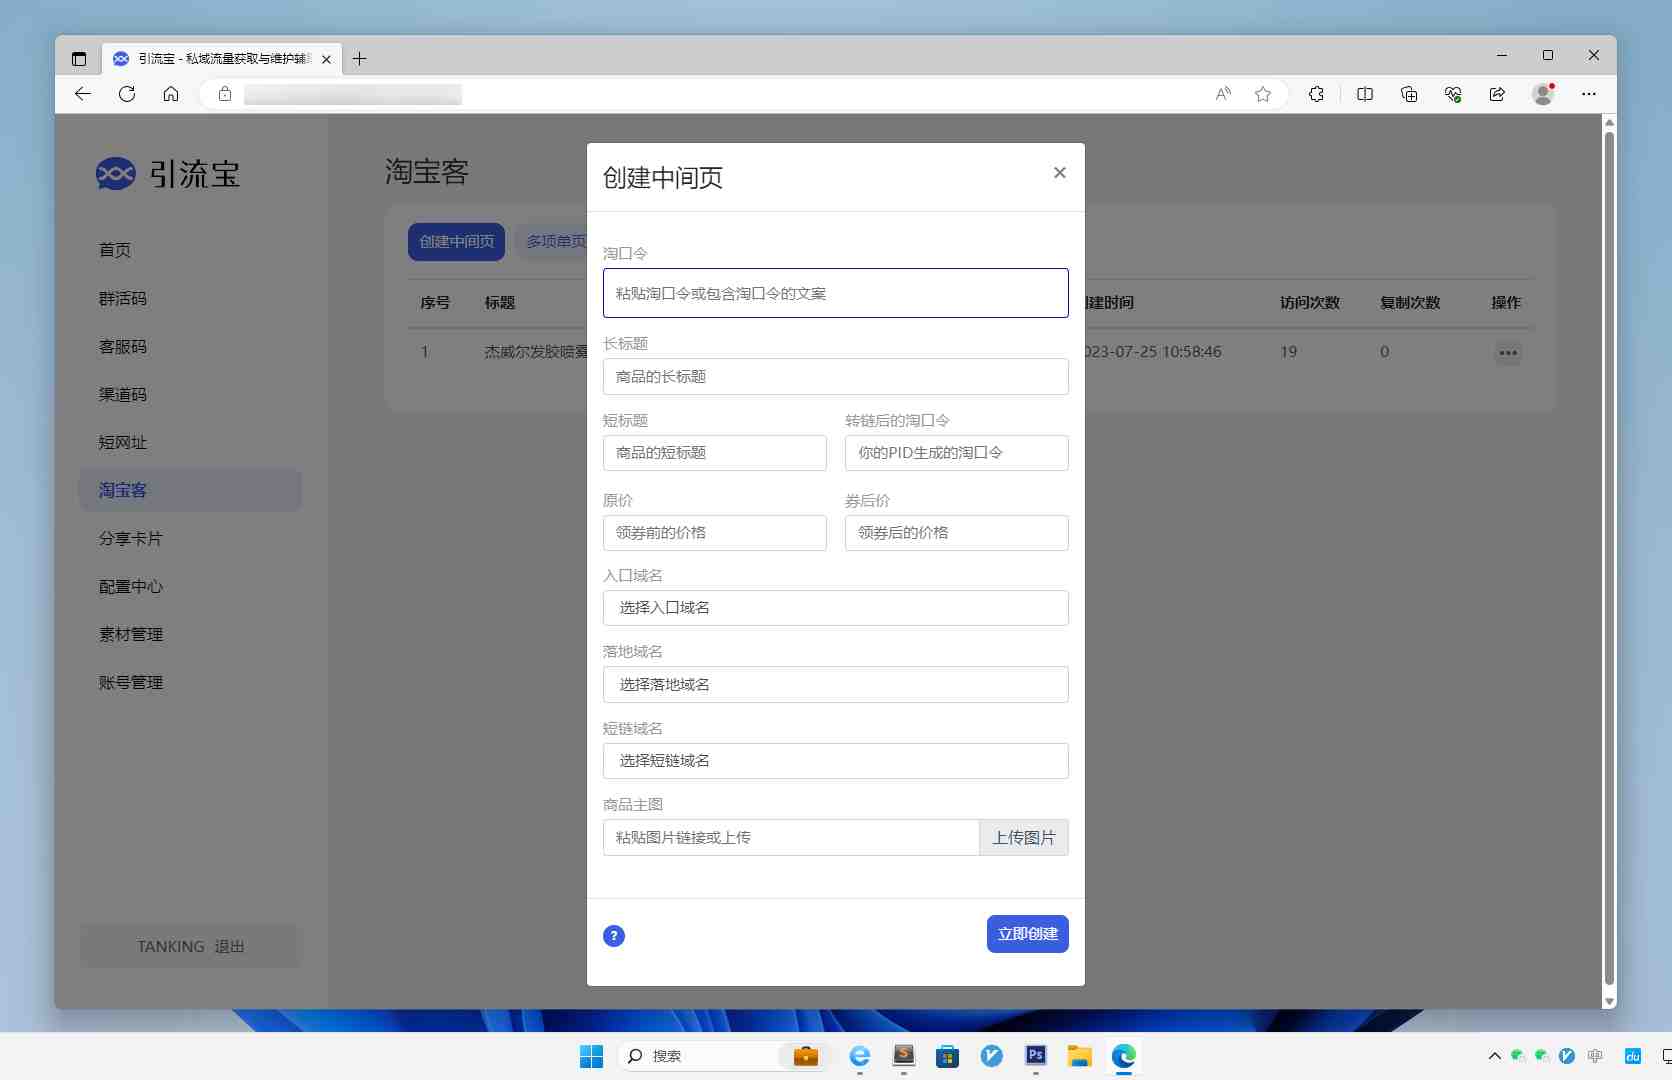Click the page vertical scrollbar
The image size is (1672, 1080).
[x=1609, y=560]
